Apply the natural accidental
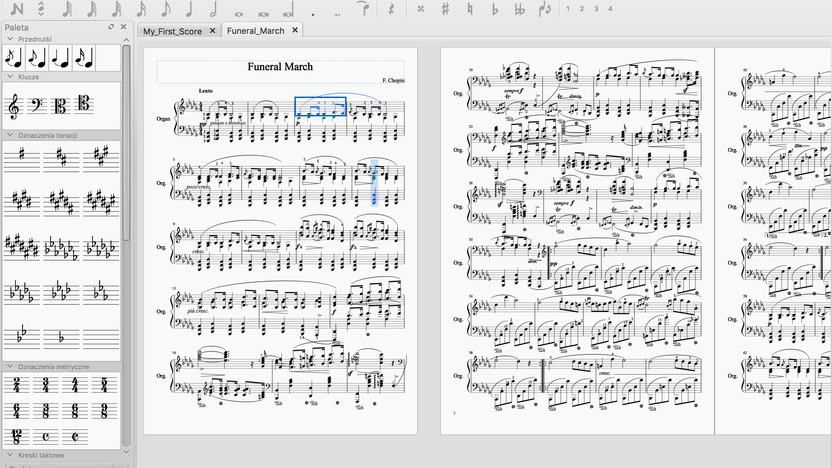 coord(470,8)
